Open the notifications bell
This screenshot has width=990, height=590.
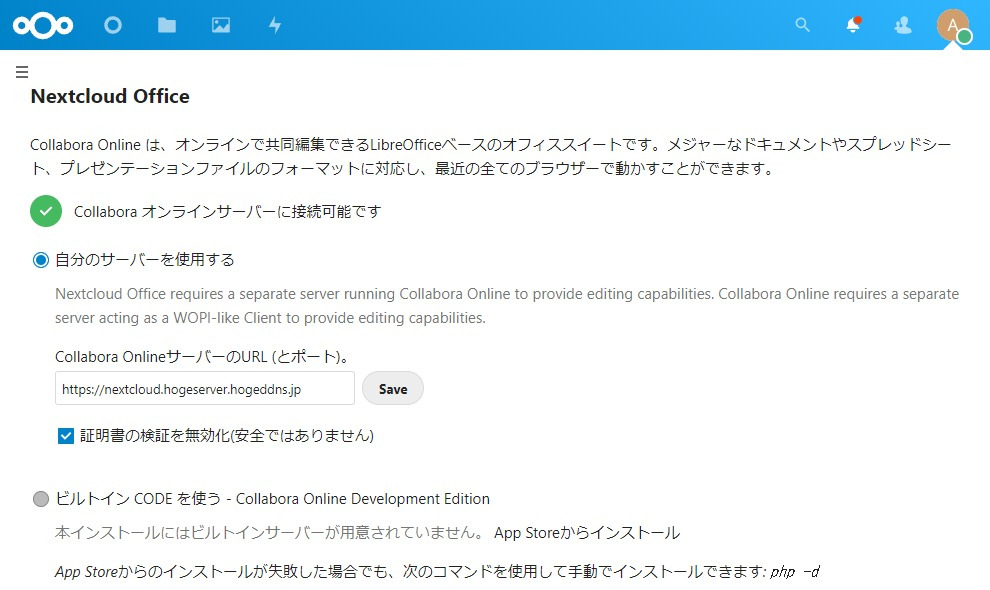pyautogui.click(x=853, y=25)
